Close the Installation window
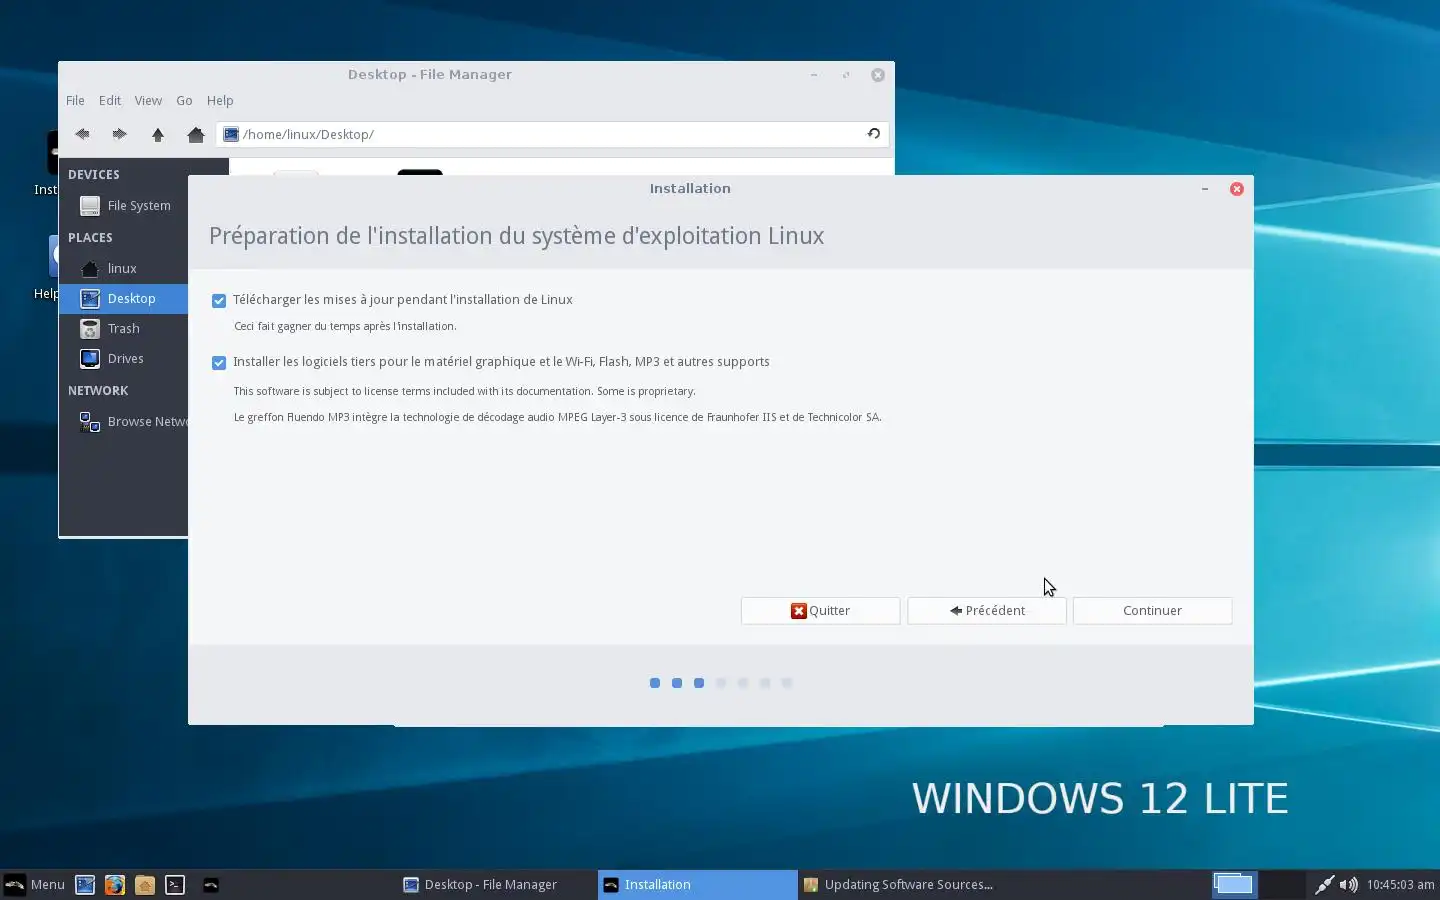 1237,189
